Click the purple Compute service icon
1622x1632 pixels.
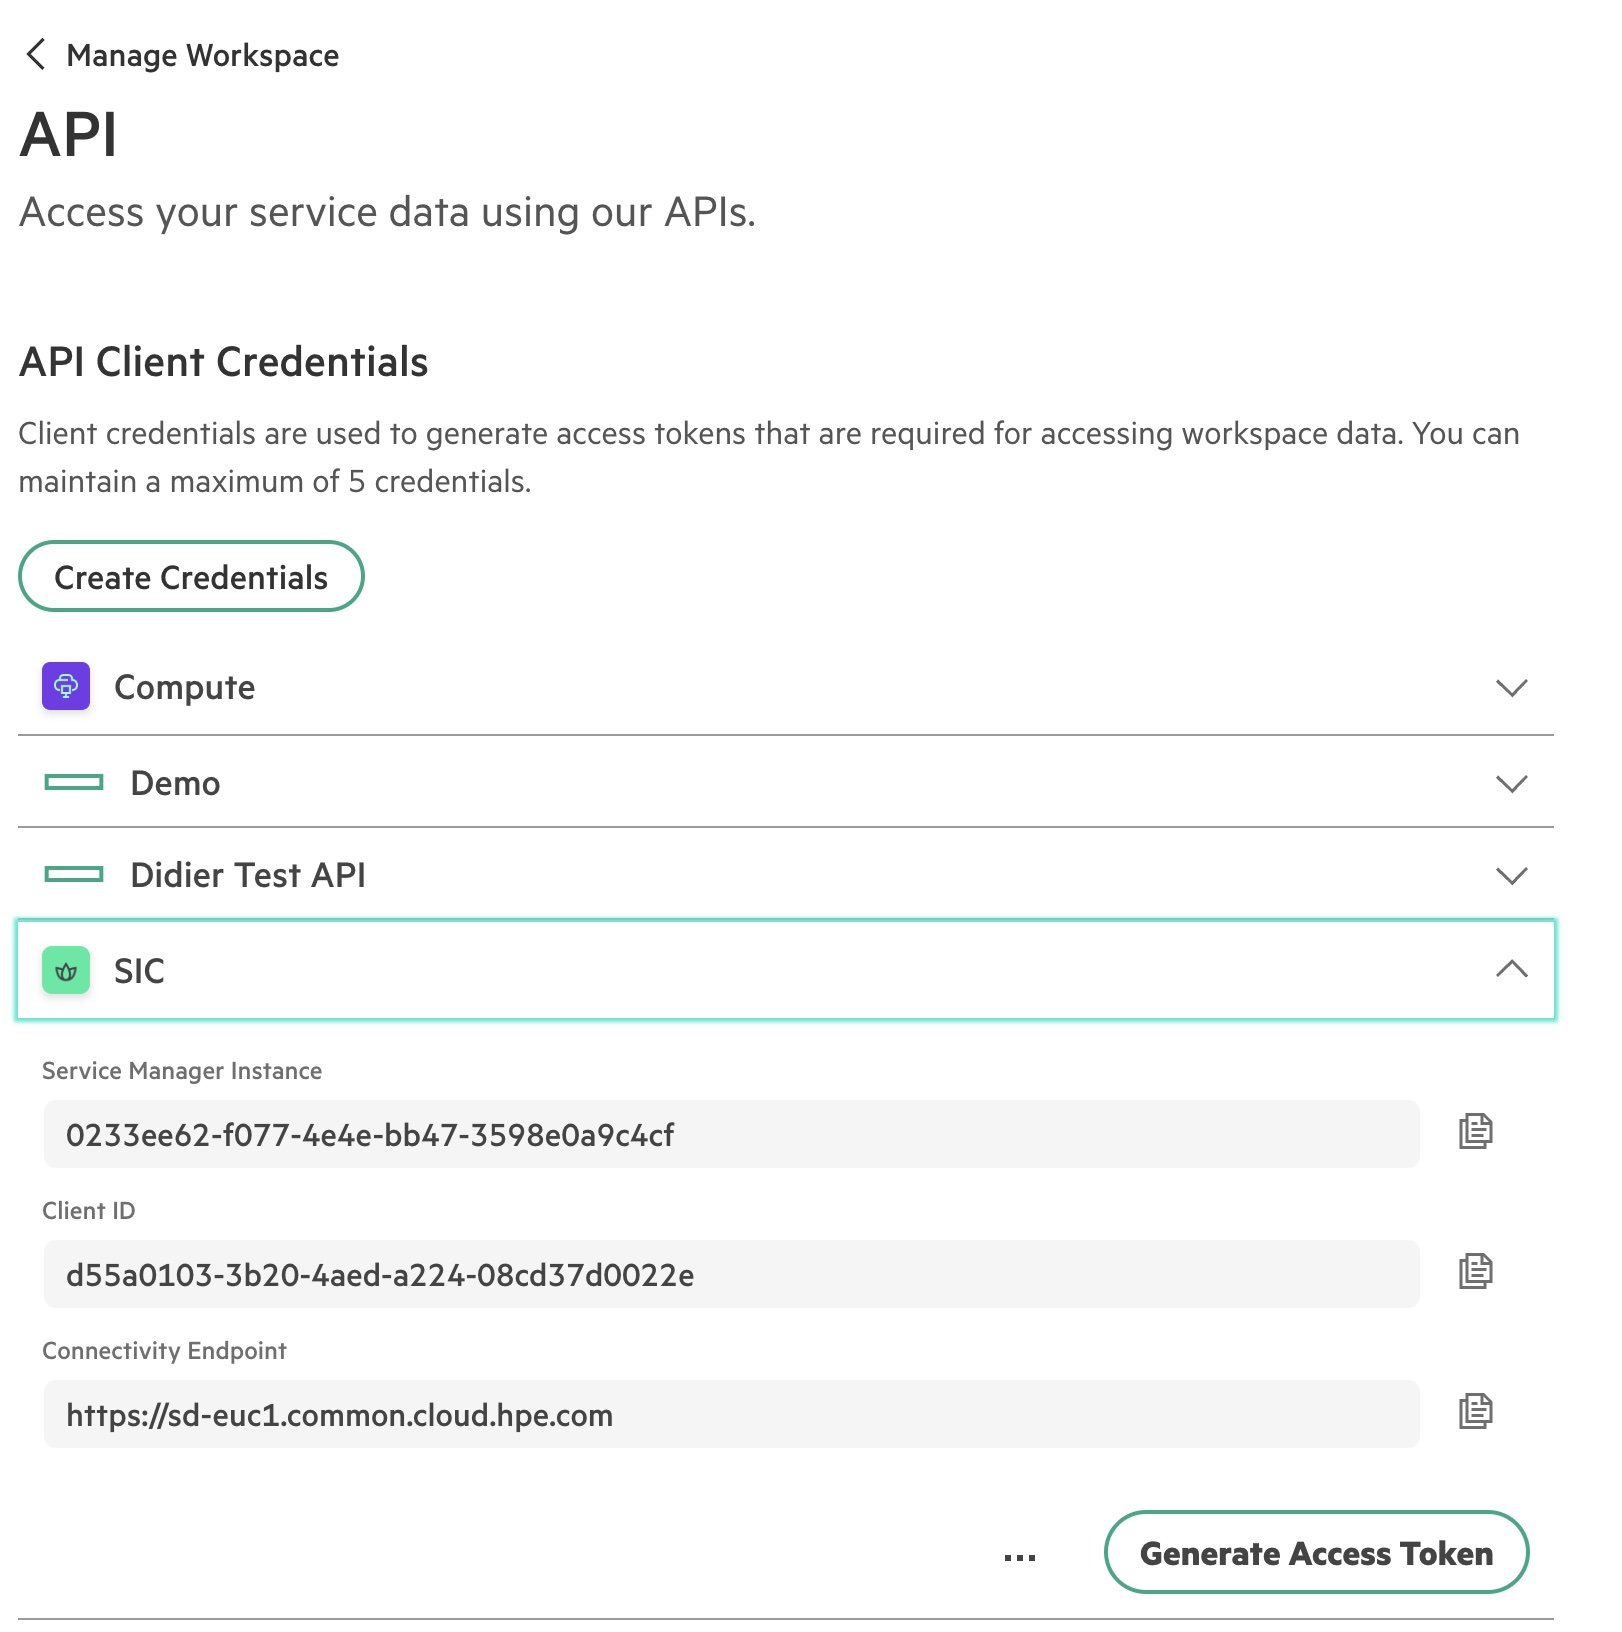click(66, 686)
